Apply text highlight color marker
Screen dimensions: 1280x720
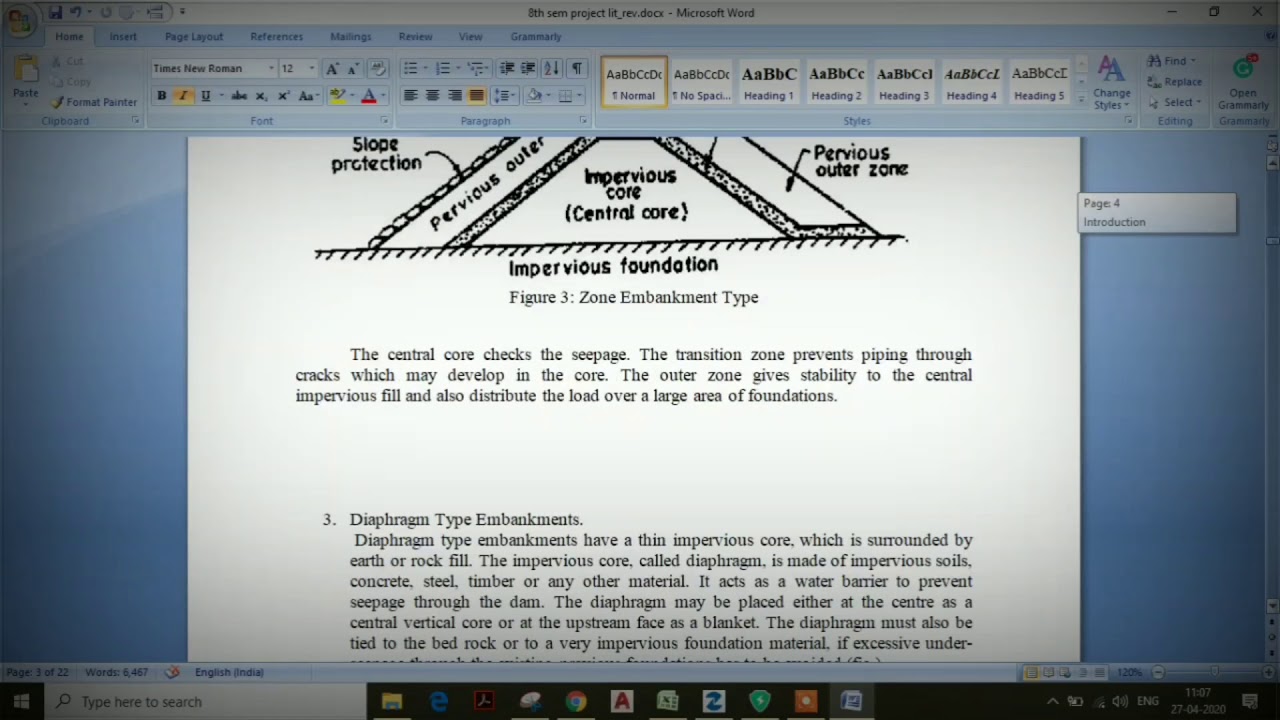(337, 96)
